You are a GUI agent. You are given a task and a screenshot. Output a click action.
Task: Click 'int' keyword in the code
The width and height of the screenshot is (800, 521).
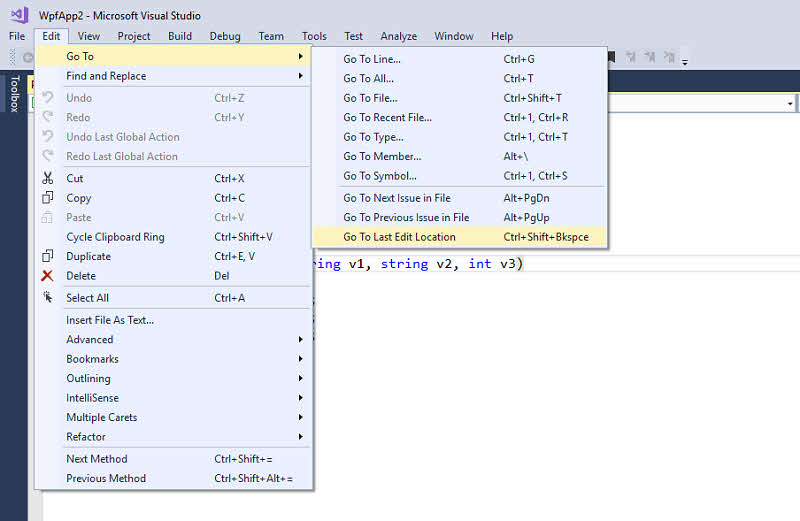click(x=480, y=263)
